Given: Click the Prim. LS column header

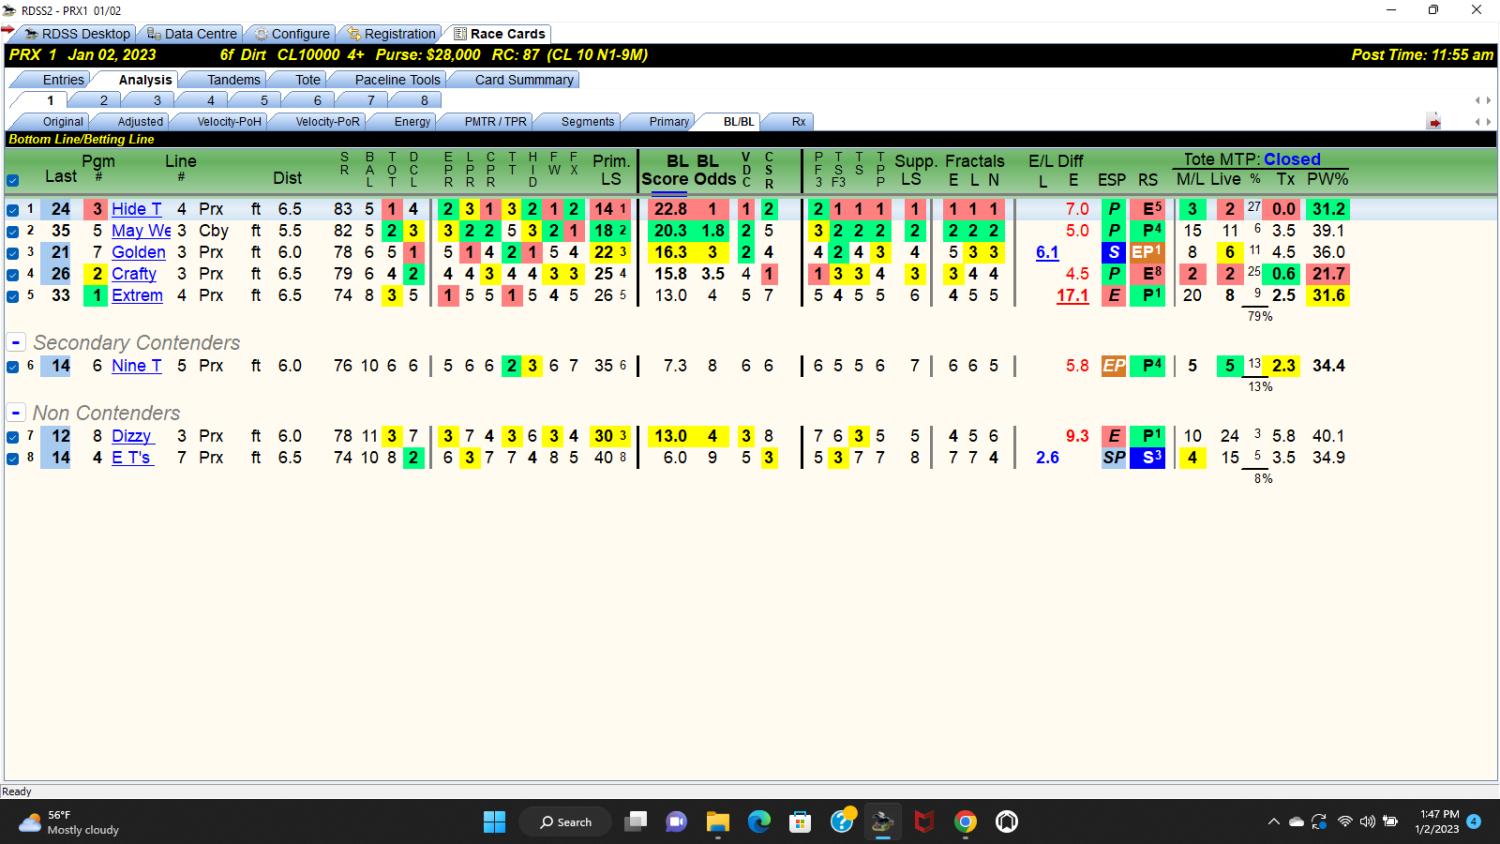Looking at the screenshot, I should tap(611, 170).
